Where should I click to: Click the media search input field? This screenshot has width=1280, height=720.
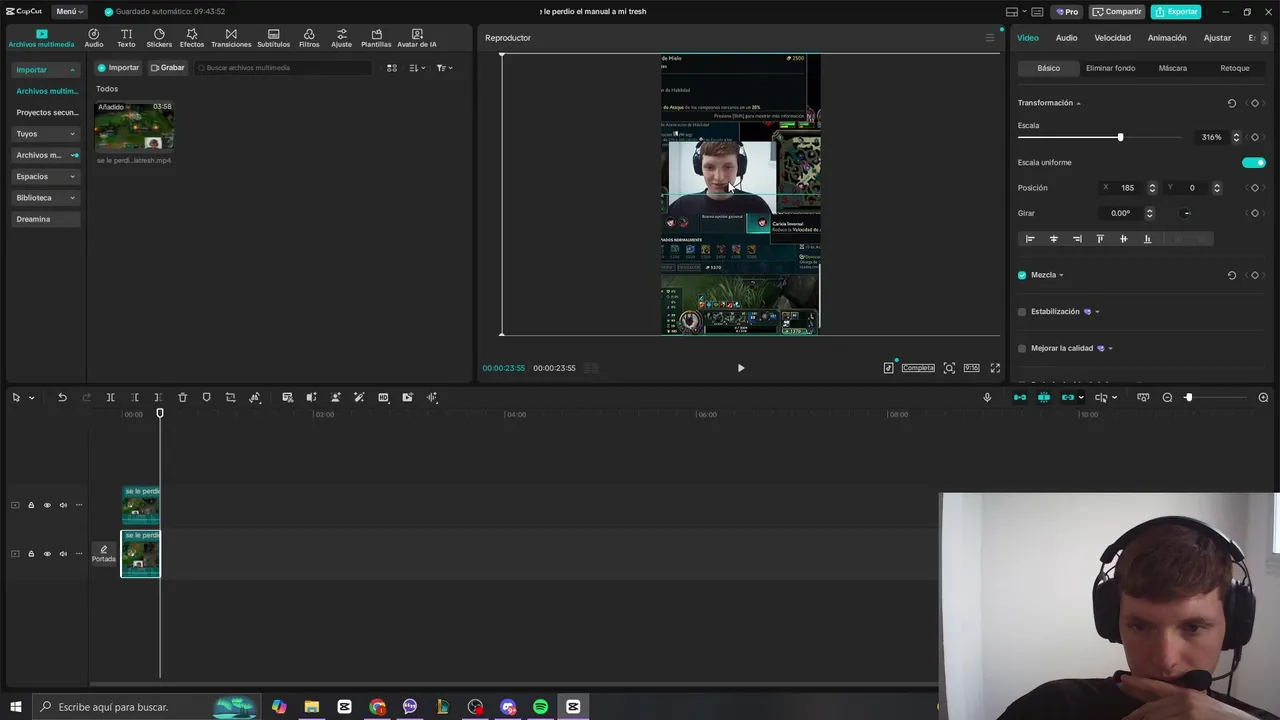[283, 68]
